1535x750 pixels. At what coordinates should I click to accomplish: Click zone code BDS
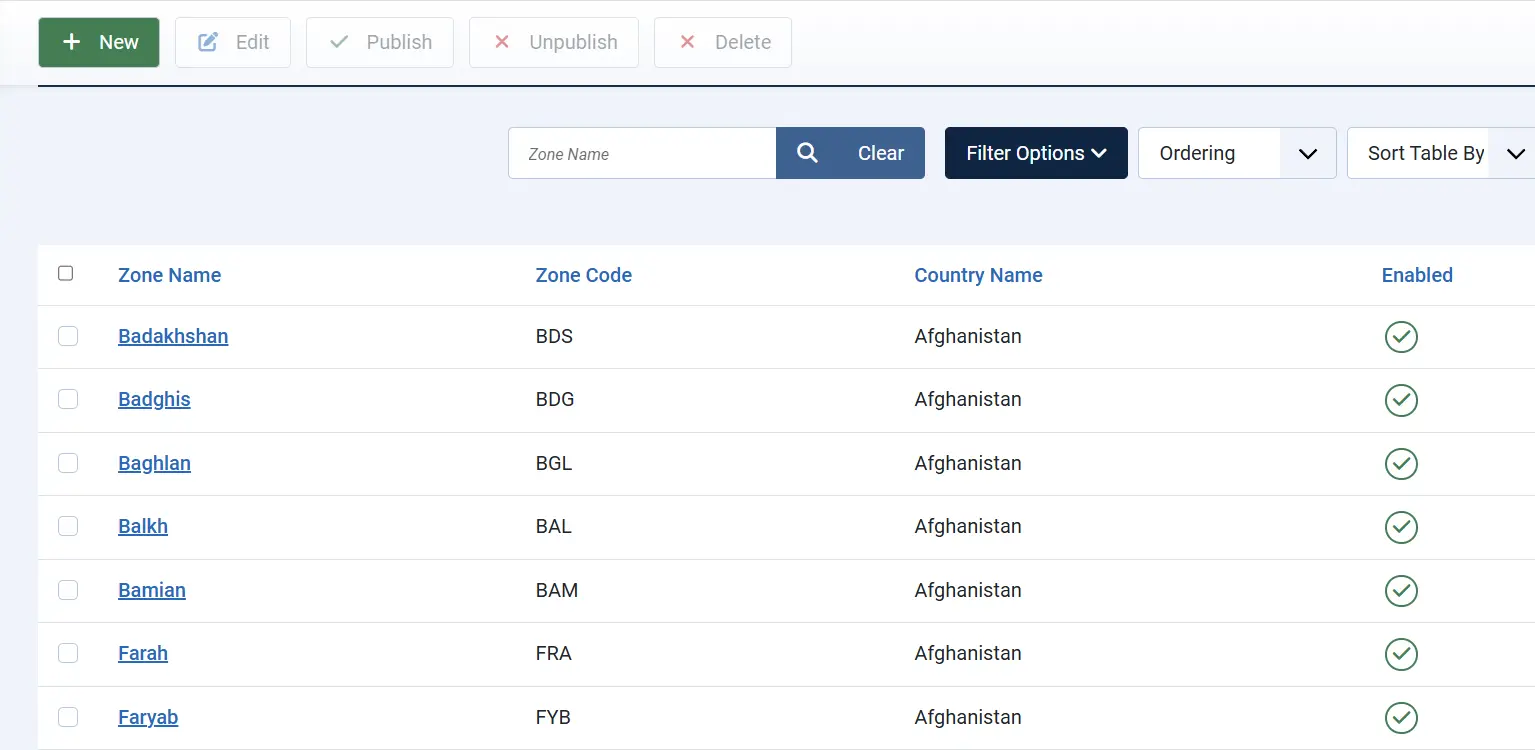554,336
